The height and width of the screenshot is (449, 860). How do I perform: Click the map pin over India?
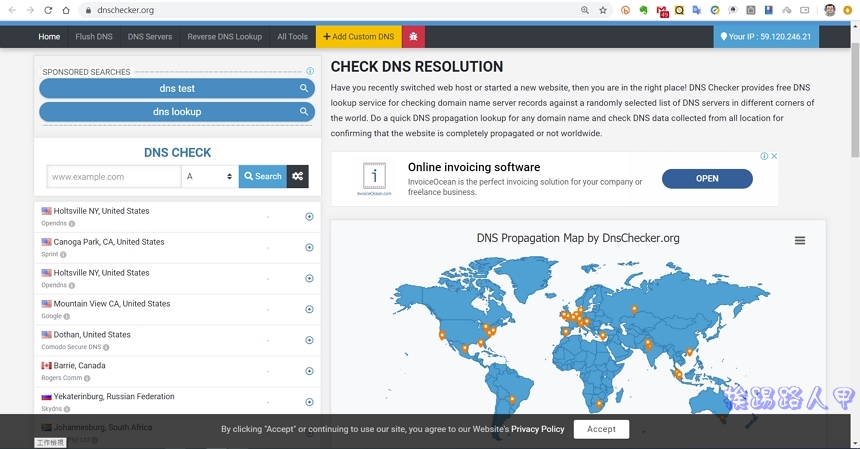coord(648,344)
